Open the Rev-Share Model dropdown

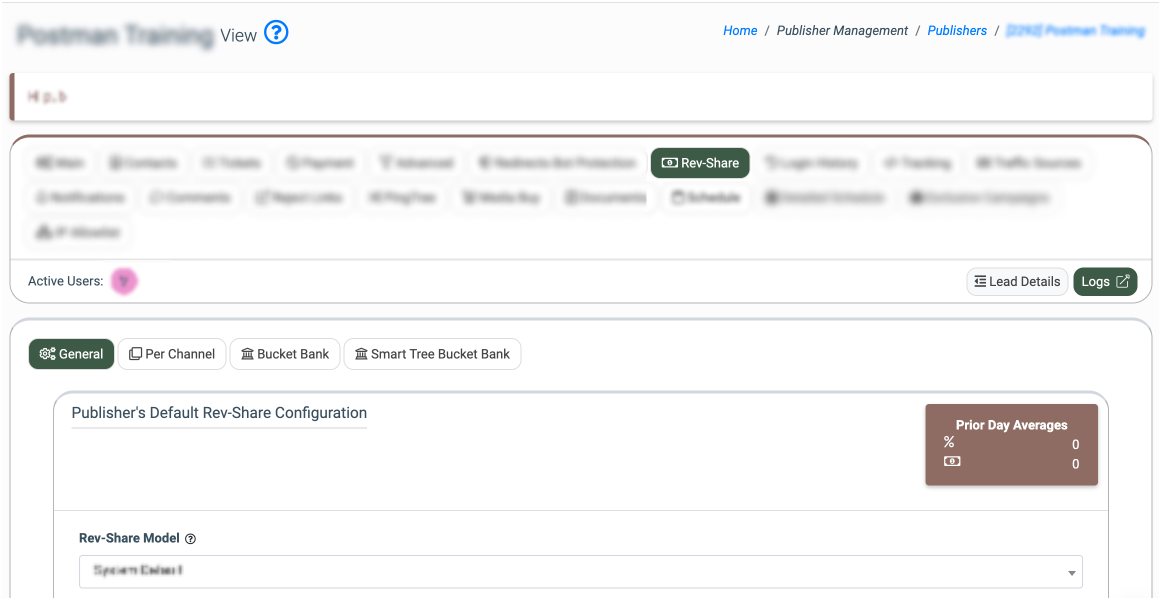580,571
